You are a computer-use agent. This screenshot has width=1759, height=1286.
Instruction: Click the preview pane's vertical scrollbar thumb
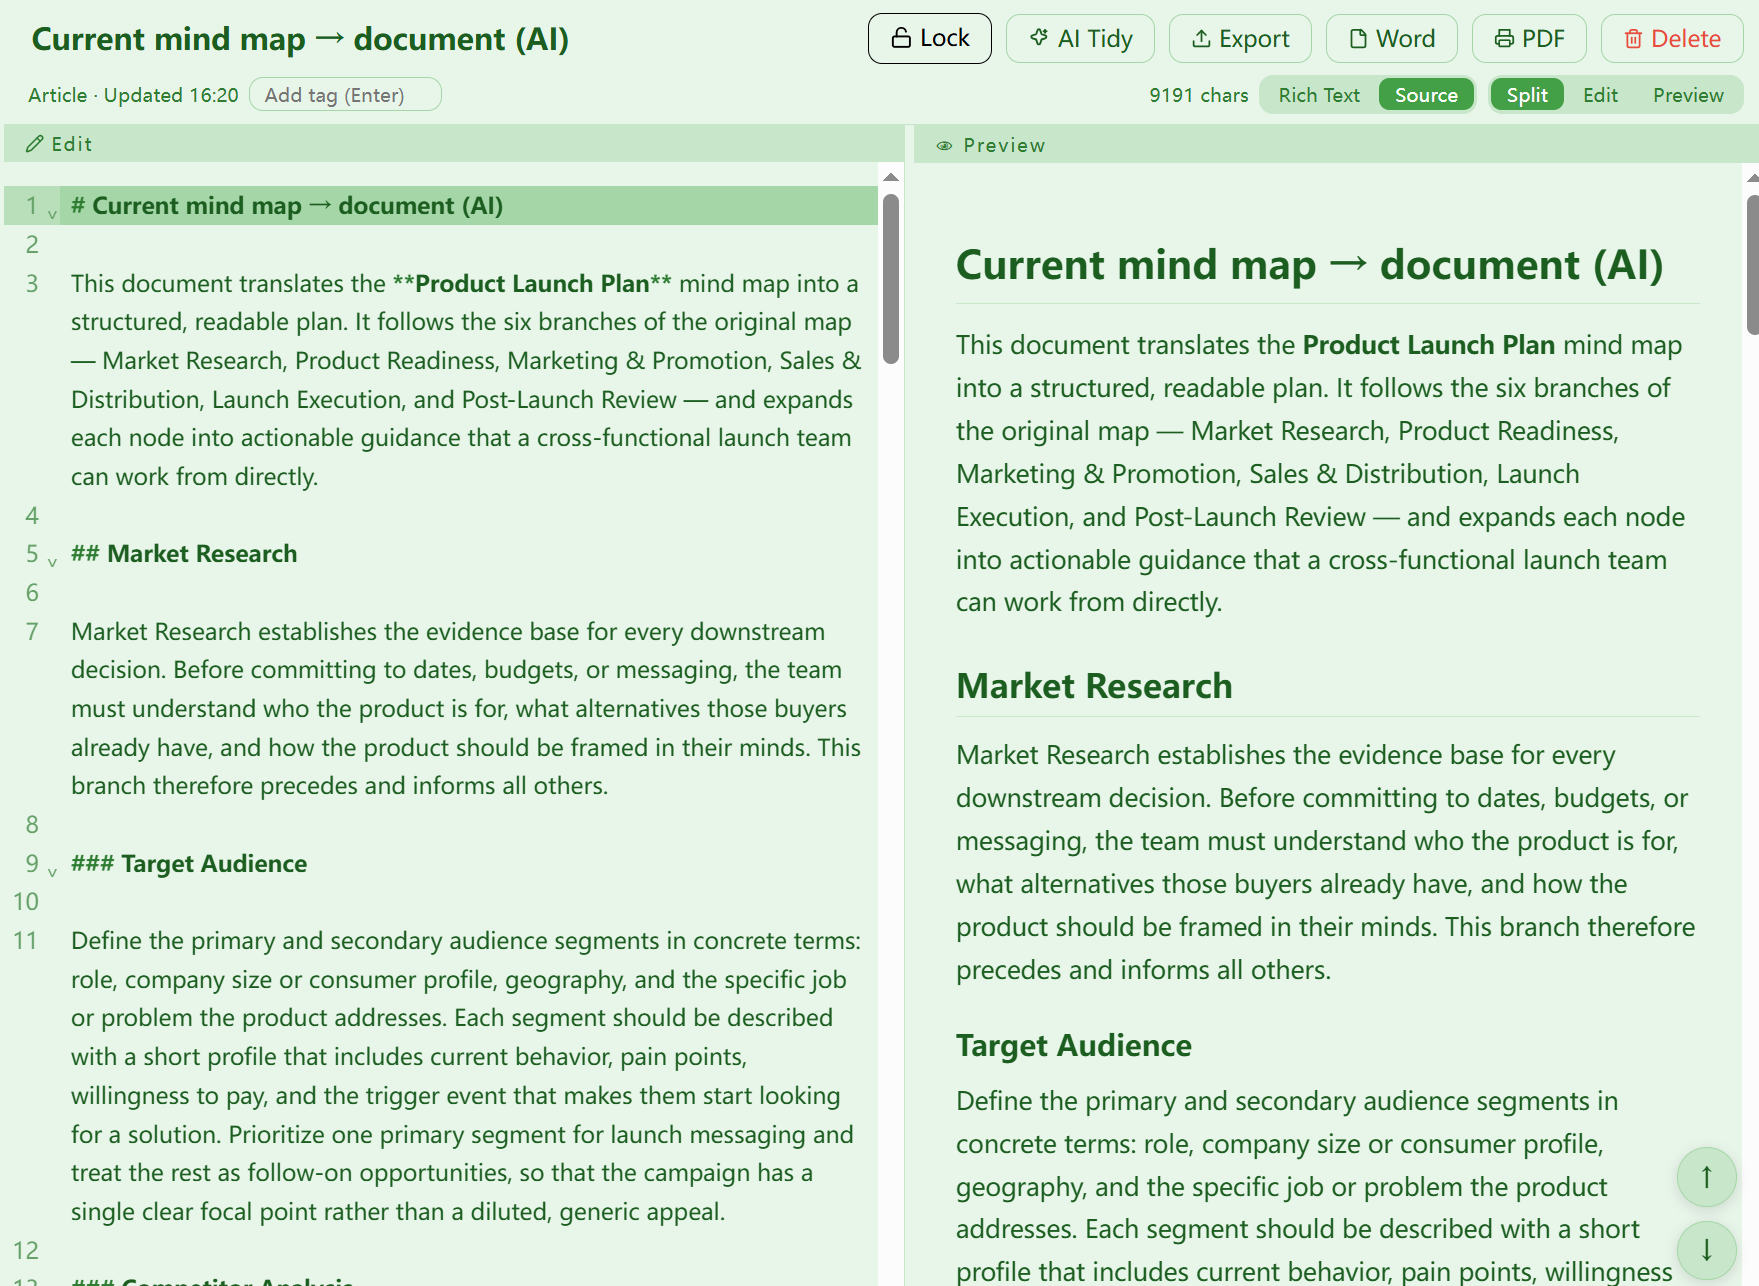1752,265
